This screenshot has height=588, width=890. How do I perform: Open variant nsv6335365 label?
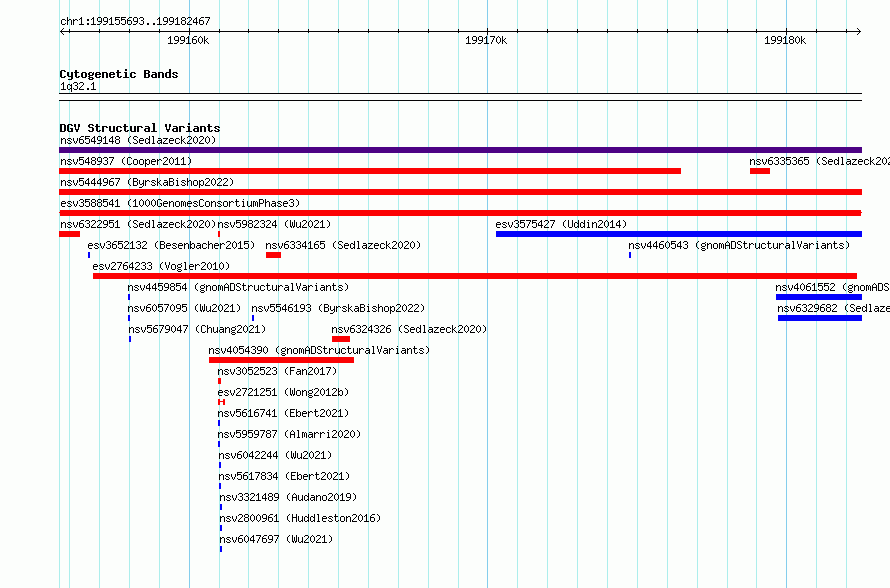click(x=819, y=161)
